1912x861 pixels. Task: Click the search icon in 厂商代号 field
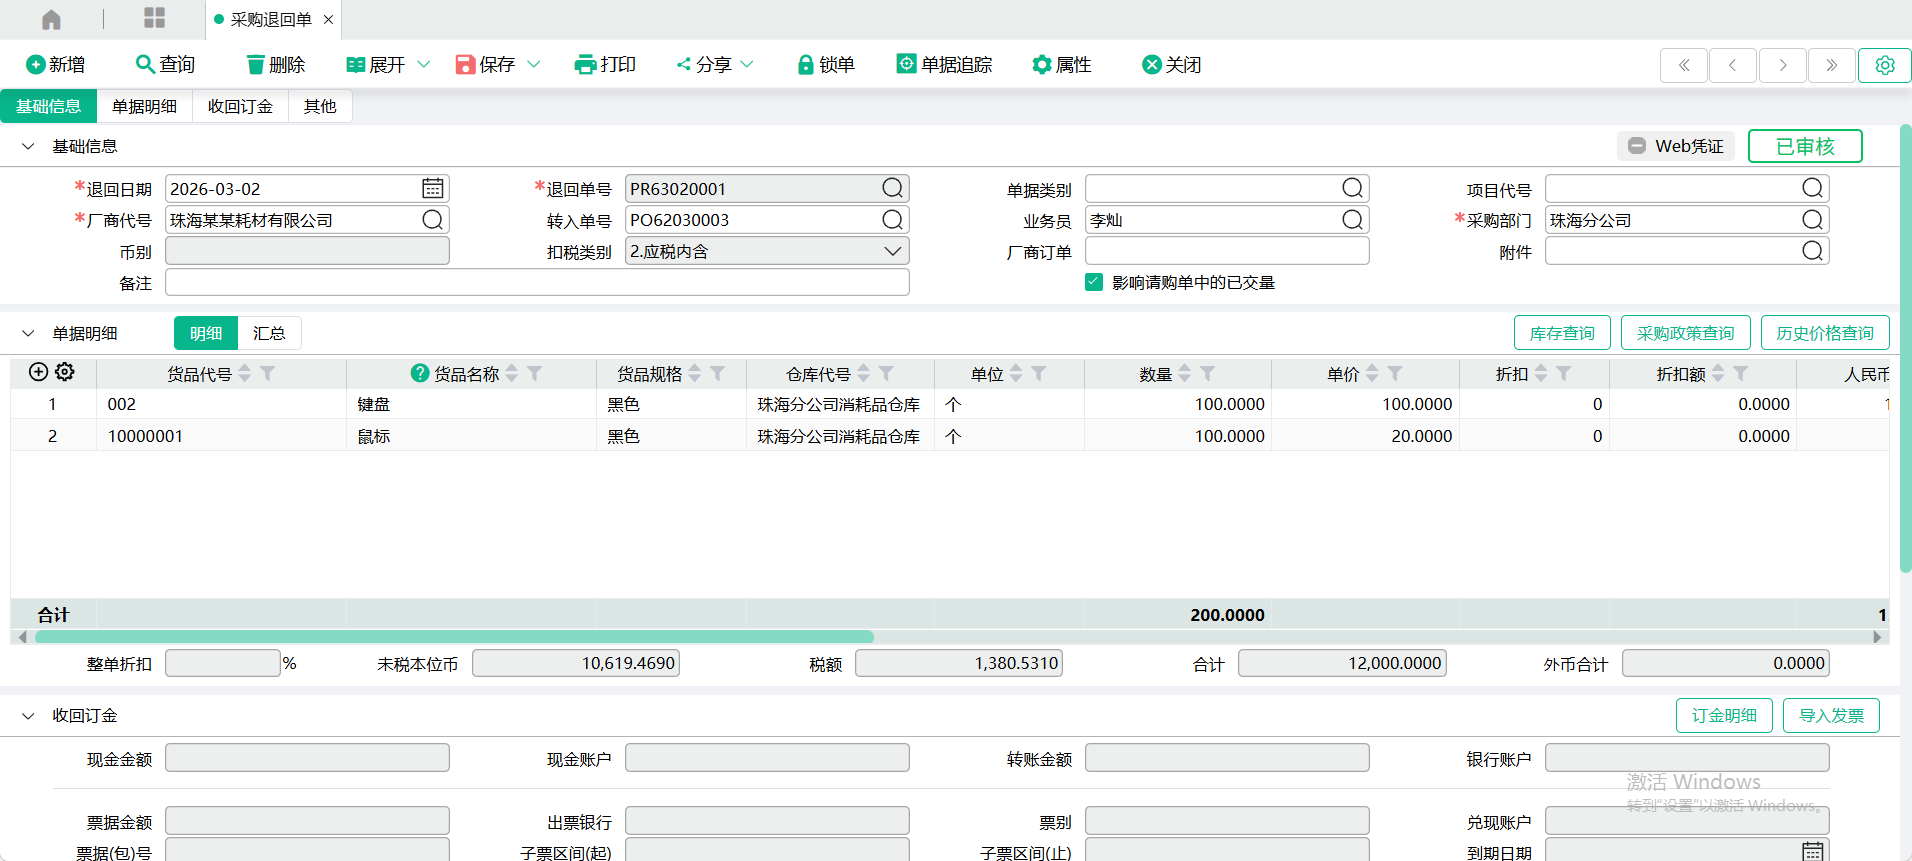click(x=432, y=220)
